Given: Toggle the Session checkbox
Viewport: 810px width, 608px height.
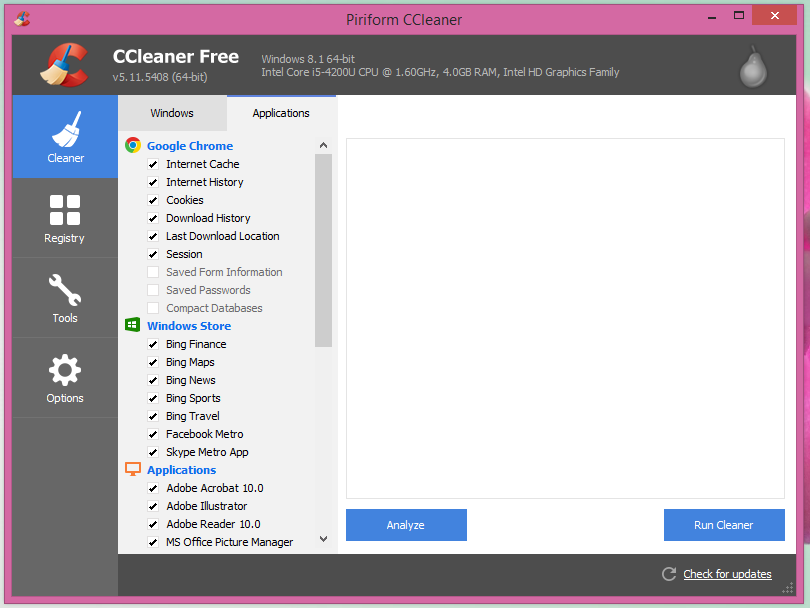Looking at the screenshot, I should (153, 255).
